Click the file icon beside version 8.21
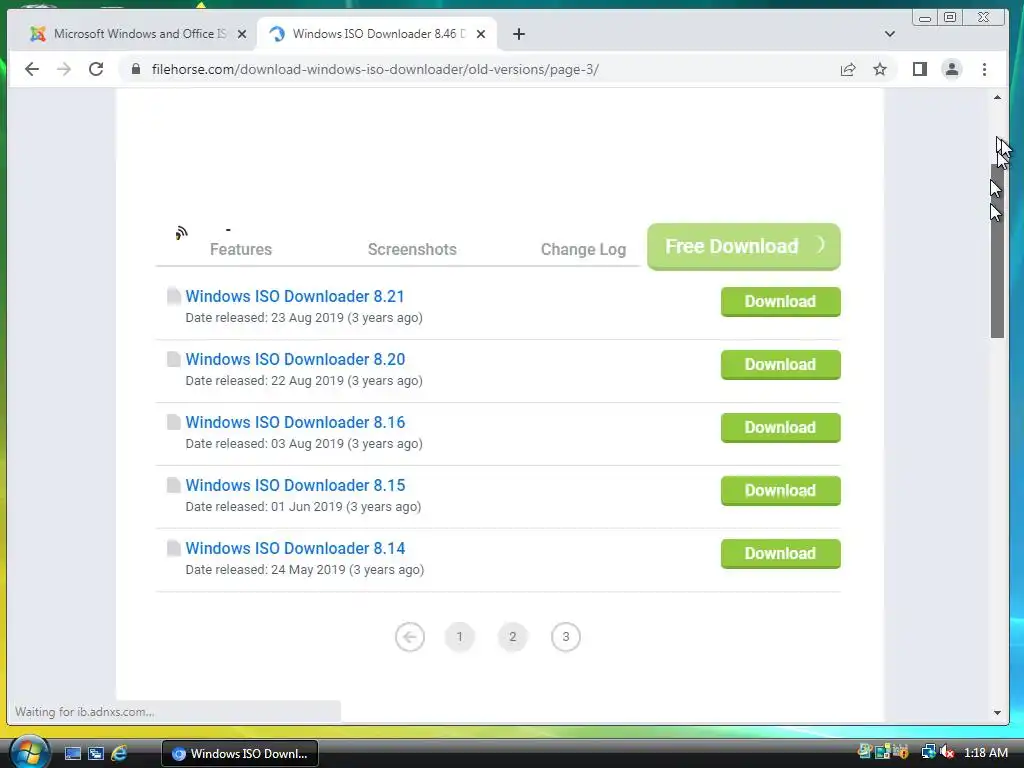Screen dimensions: 1024x768 [x=173, y=296]
